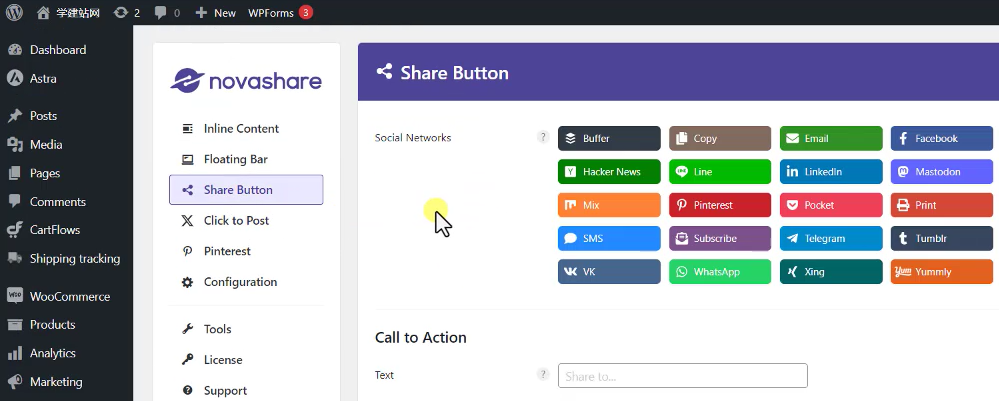Screen dimensions: 999x401
Task: Expand the Posts admin menu
Action: click(43, 116)
